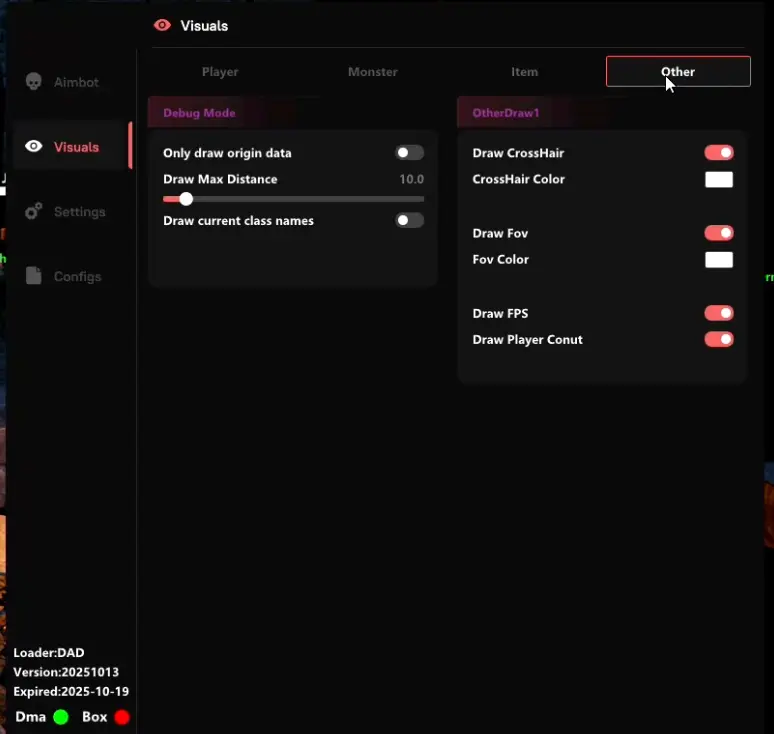774x734 pixels.
Task: Click the Draw Max Distance slider handle
Action: 186,199
